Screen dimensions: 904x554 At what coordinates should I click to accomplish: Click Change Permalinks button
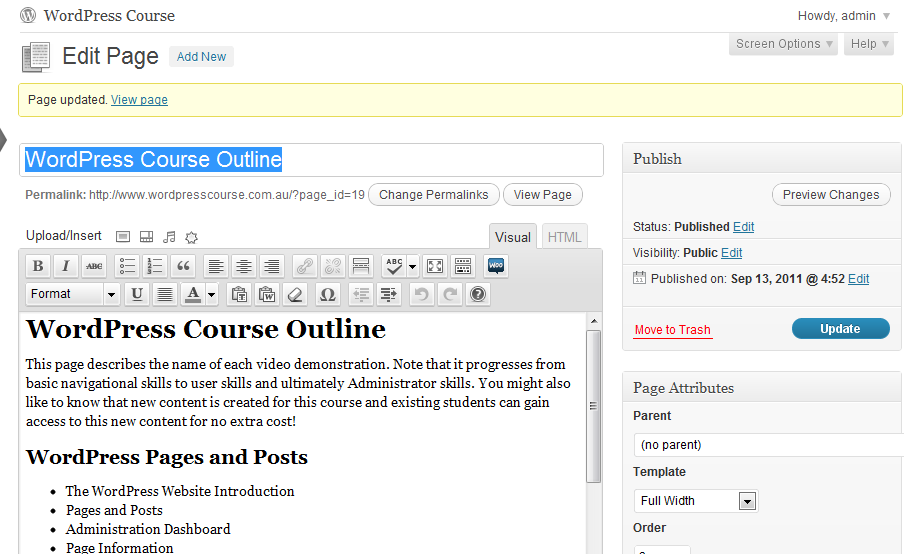click(x=433, y=195)
